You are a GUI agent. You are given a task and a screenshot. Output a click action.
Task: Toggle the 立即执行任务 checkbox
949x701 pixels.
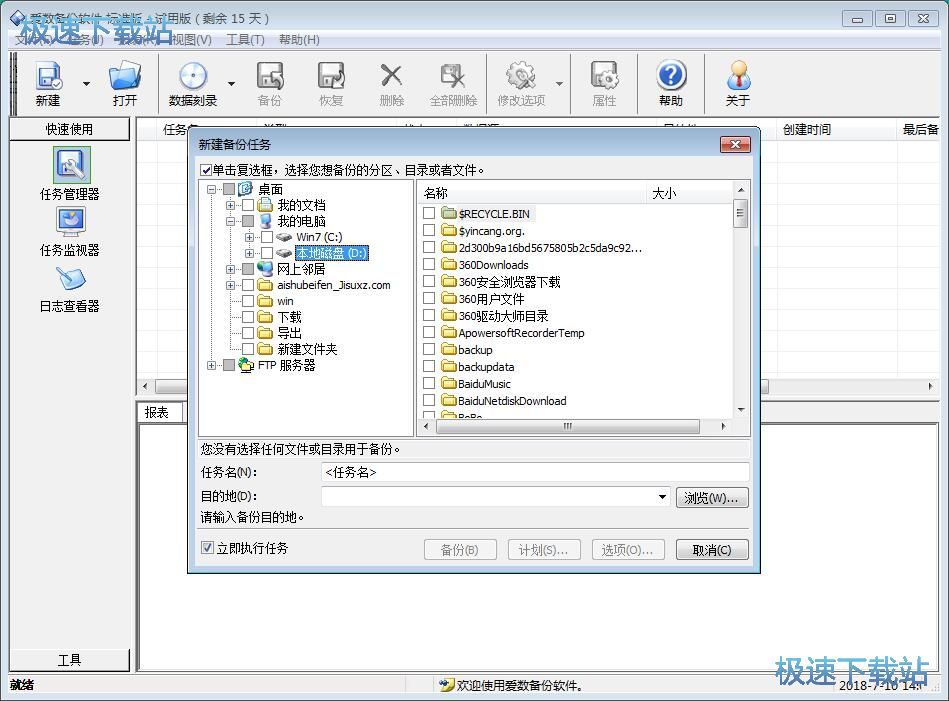[207, 548]
